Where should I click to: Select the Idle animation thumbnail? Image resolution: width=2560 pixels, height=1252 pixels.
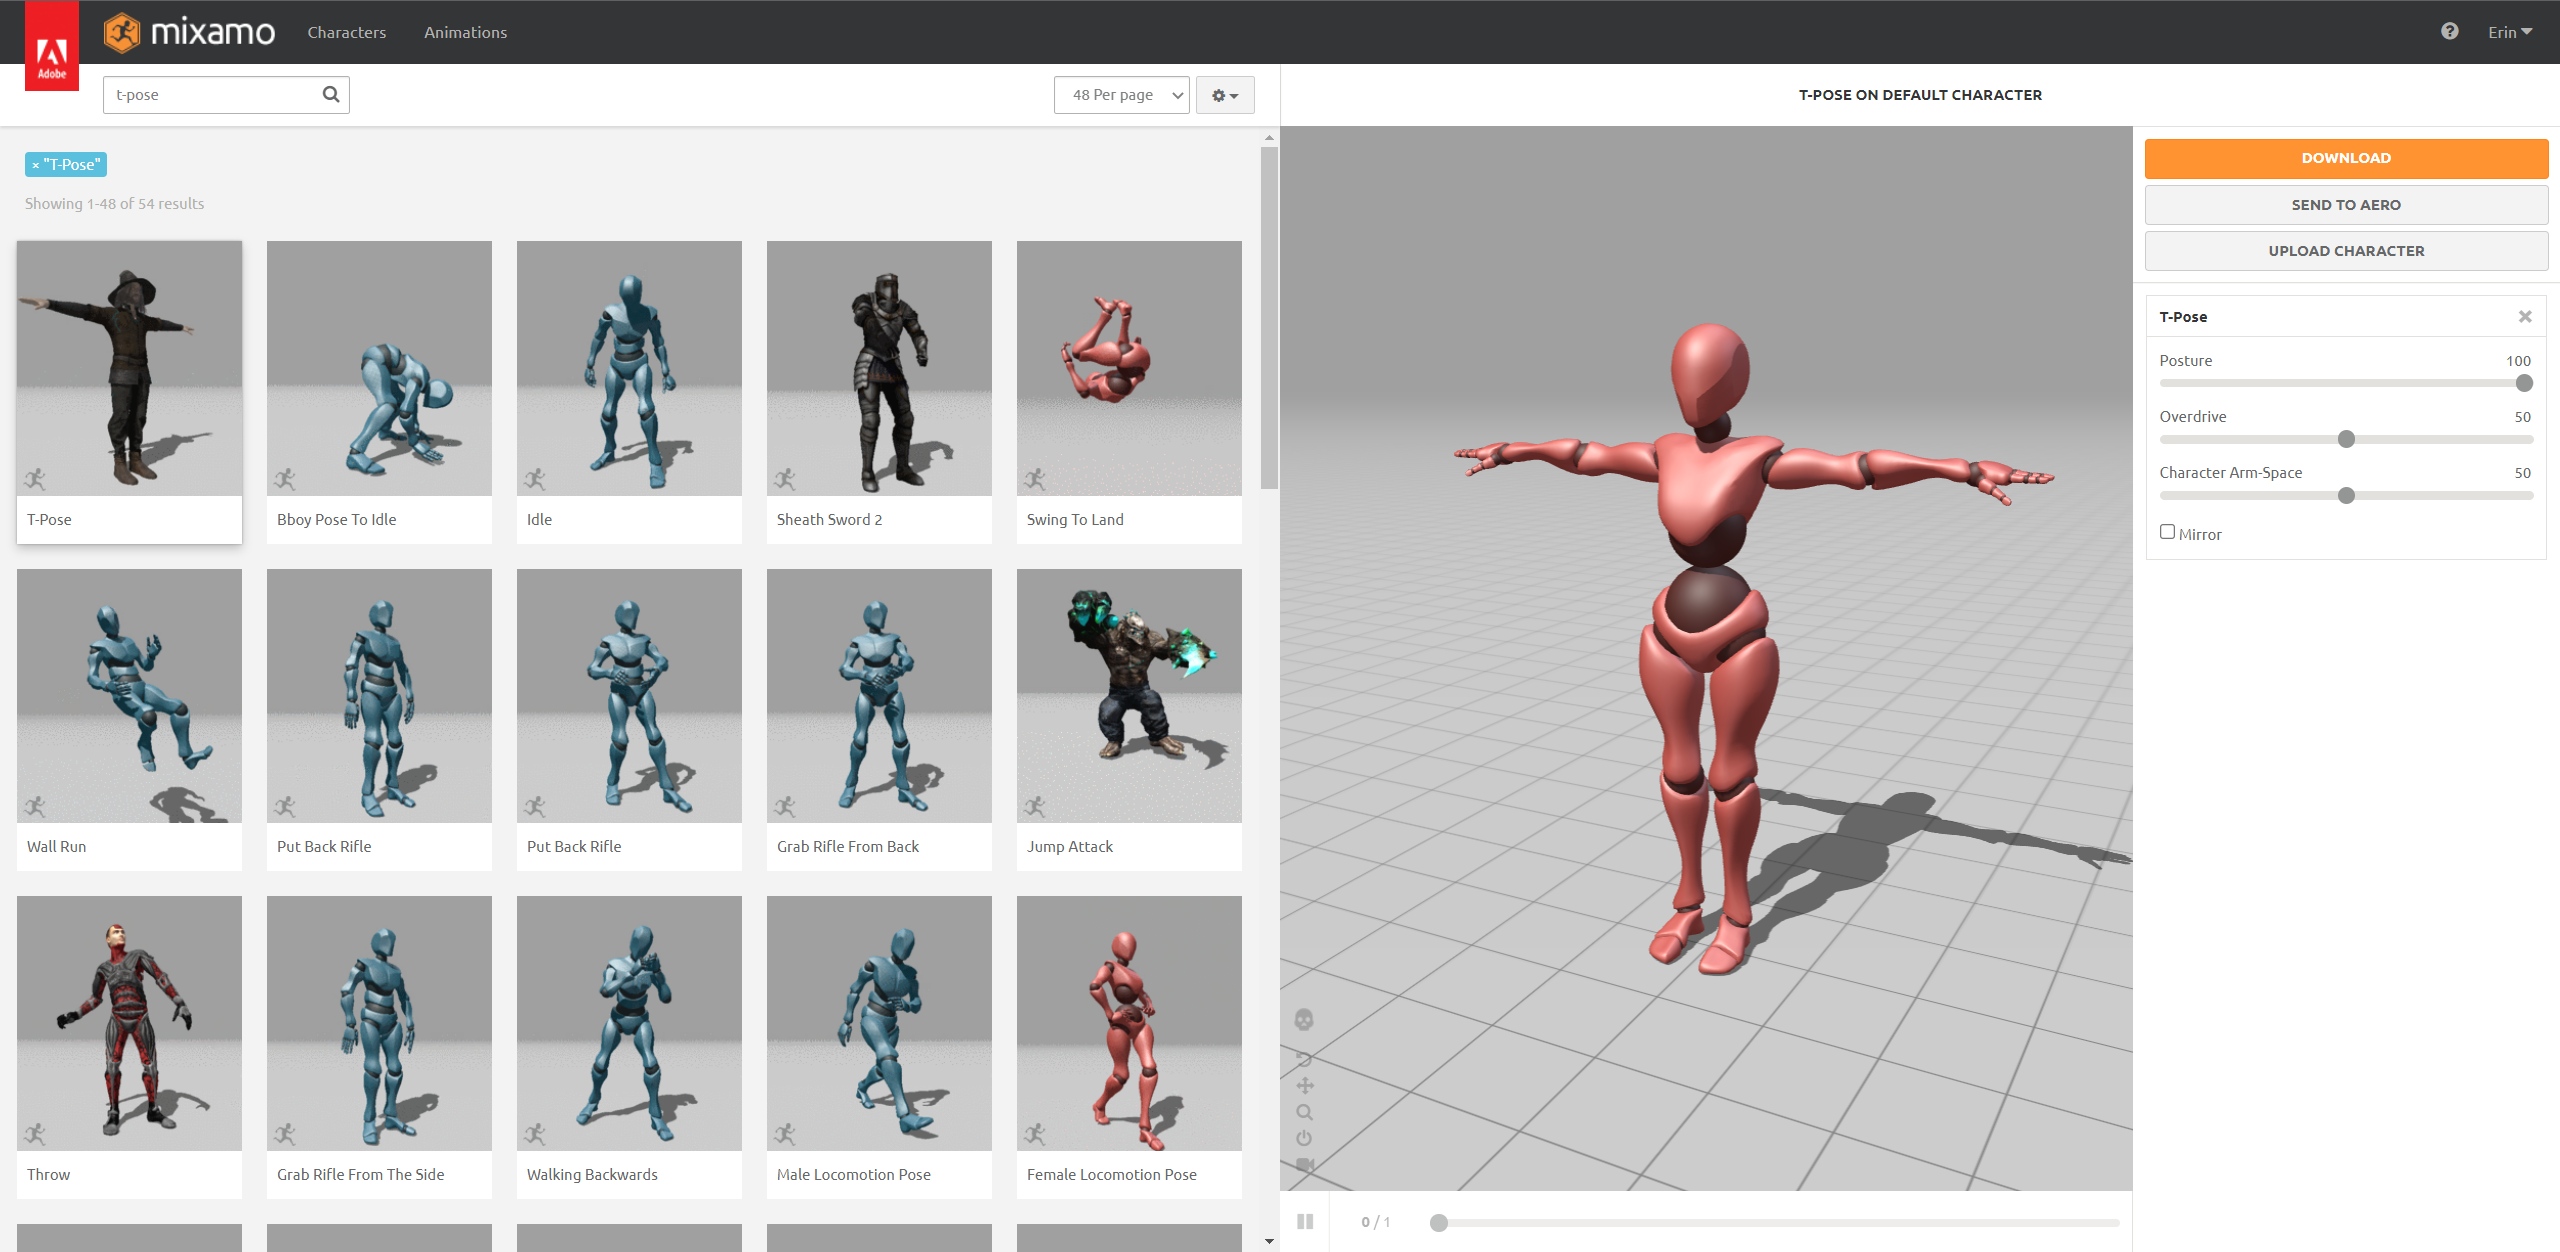click(x=629, y=368)
